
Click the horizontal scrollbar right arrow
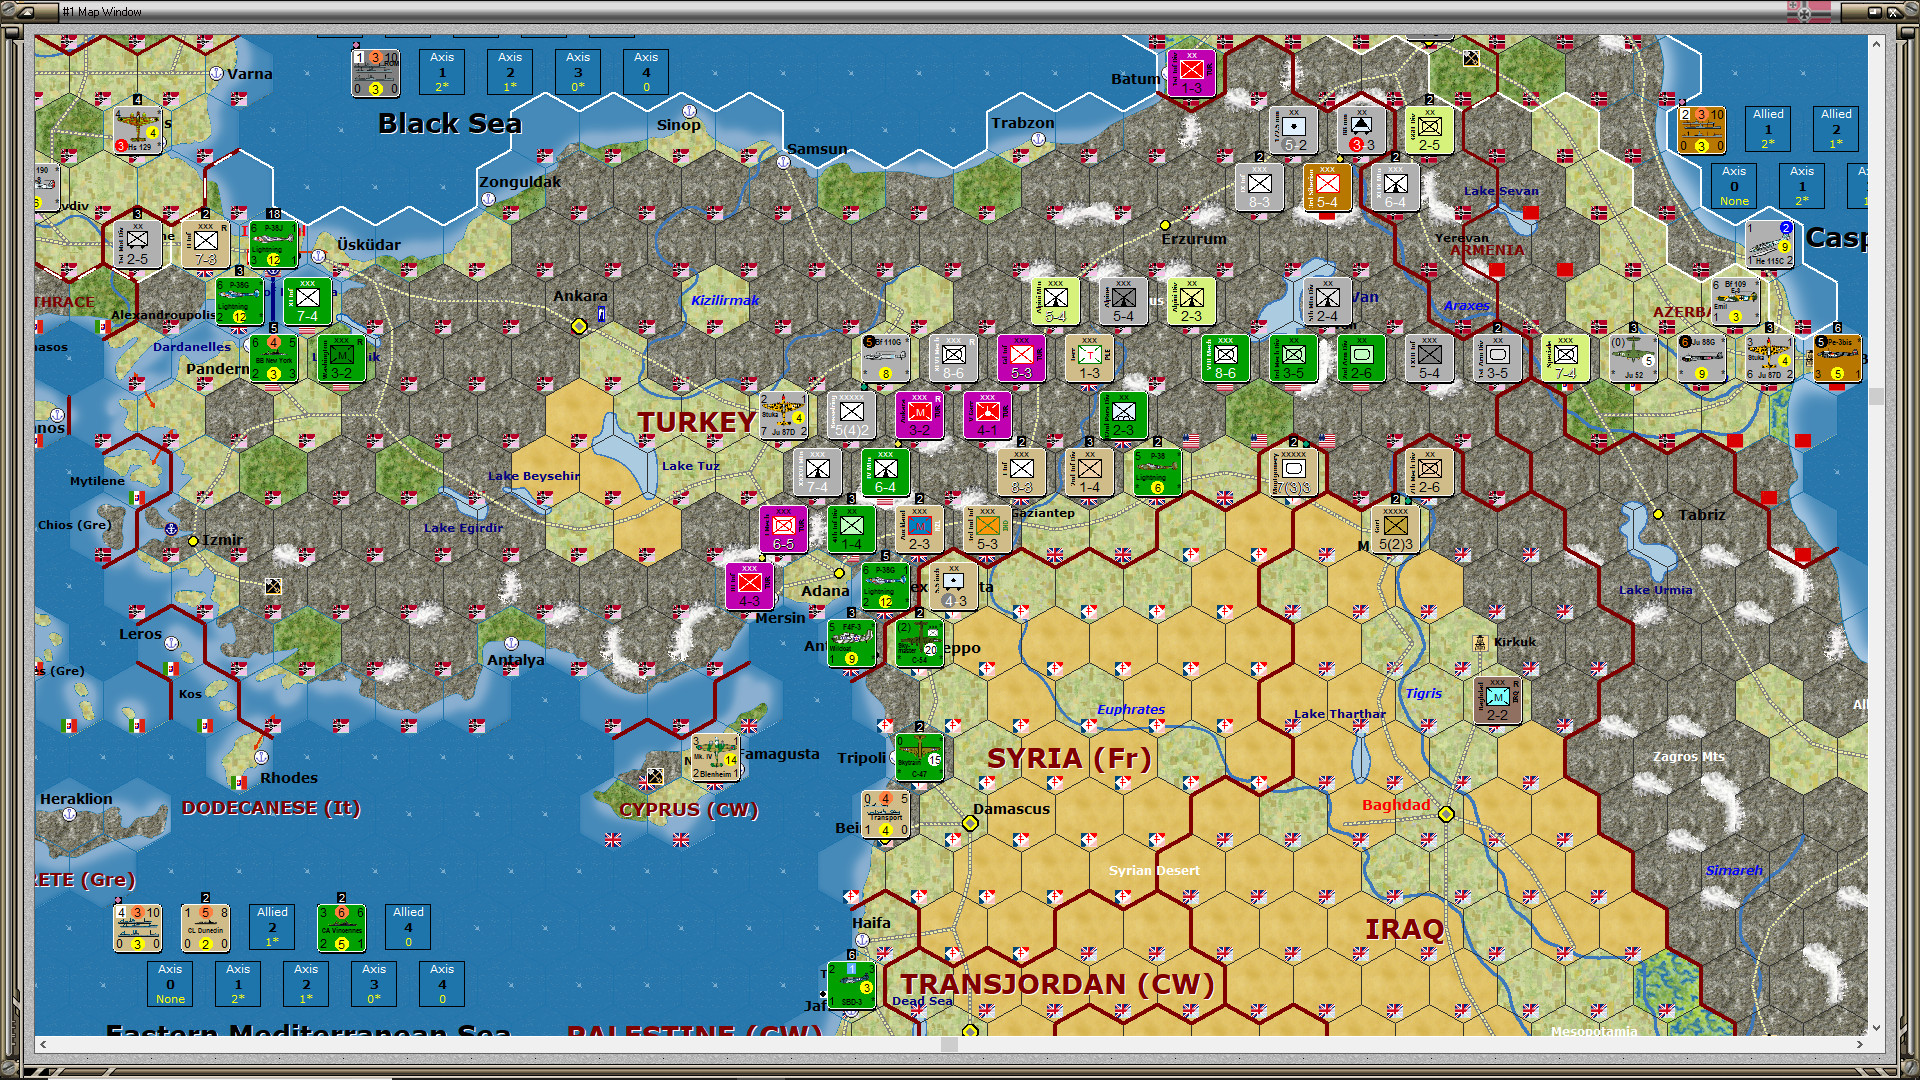1860,1044
